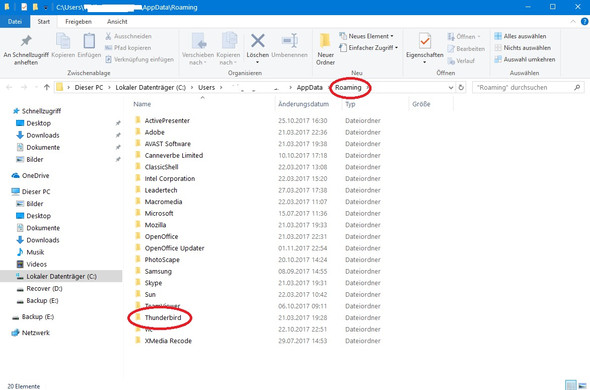The height and width of the screenshot is (390, 590).
Task: Open Eigenschaften with checkmark icon
Action: [425, 41]
